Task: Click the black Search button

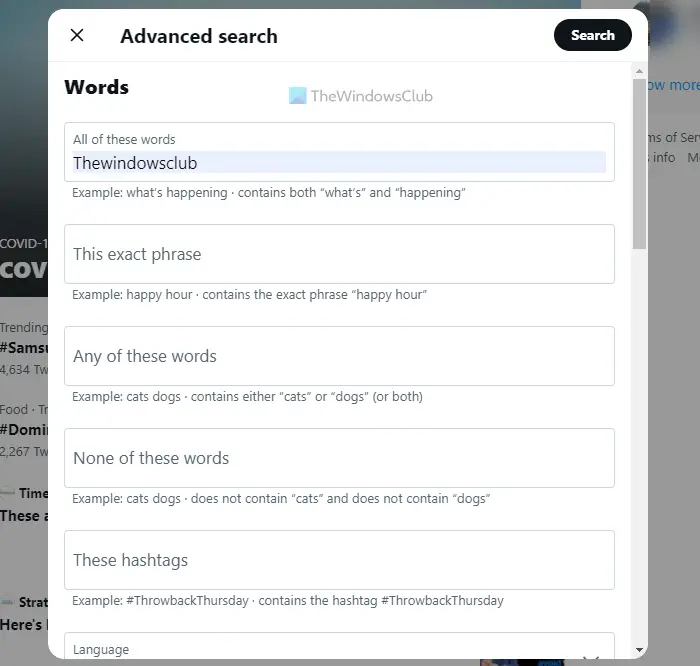Action: click(x=592, y=36)
